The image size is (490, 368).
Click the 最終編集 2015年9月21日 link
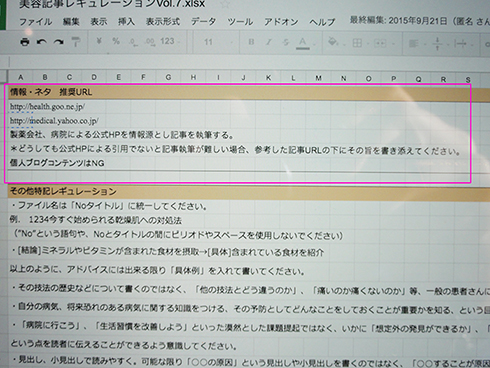(x=419, y=21)
